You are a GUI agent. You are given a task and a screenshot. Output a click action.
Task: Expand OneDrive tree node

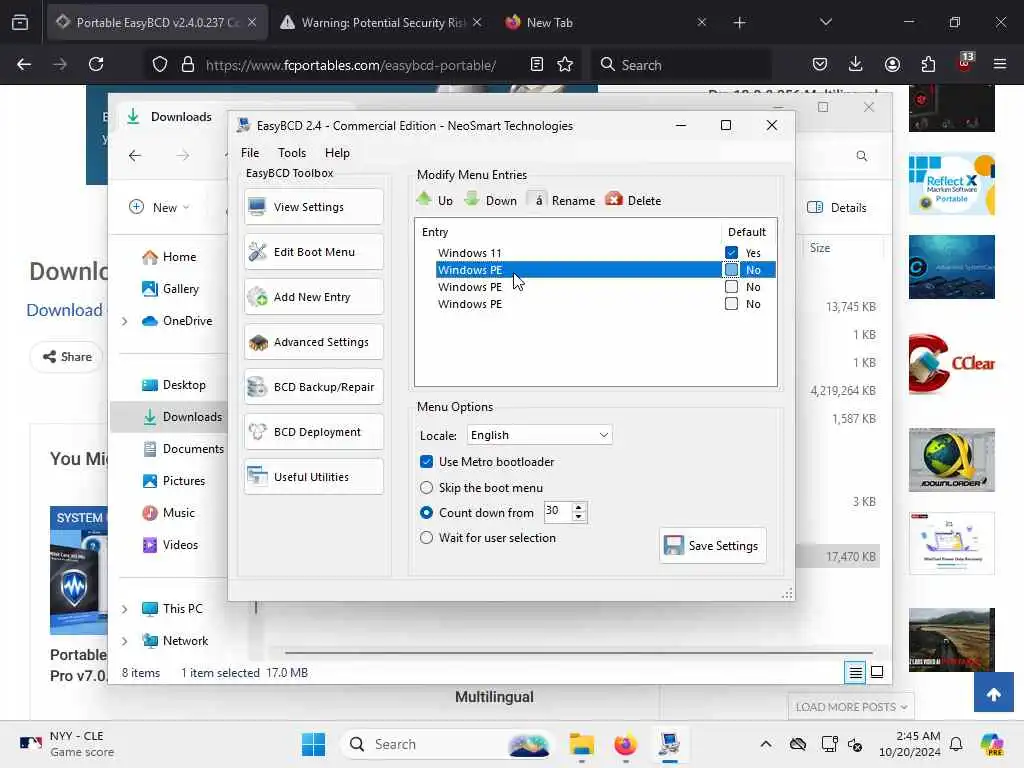124,321
